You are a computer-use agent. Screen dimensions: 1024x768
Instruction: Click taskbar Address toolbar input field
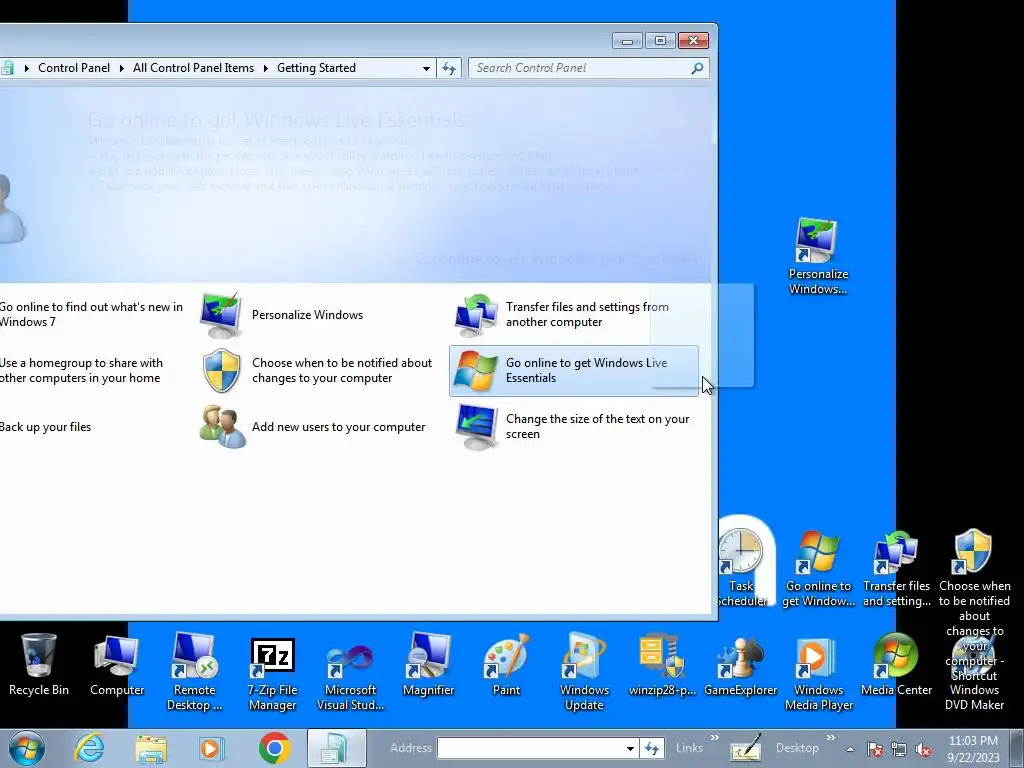(x=529, y=748)
